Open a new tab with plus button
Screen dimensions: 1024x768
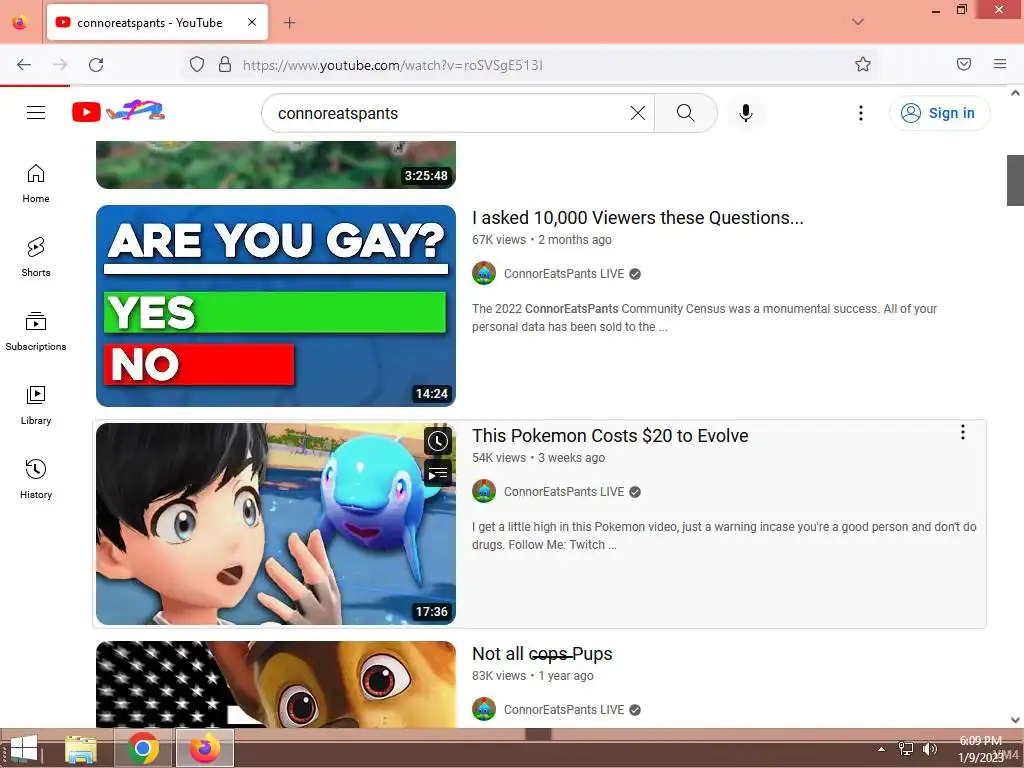point(290,23)
